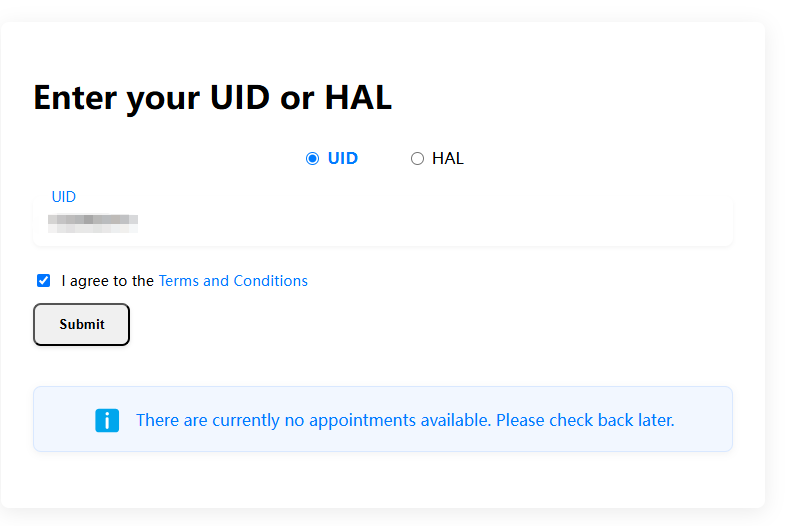The width and height of the screenshot is (786, 526).
Task: Uncheck the agree to terms checkbox
Action: (43, 281)
